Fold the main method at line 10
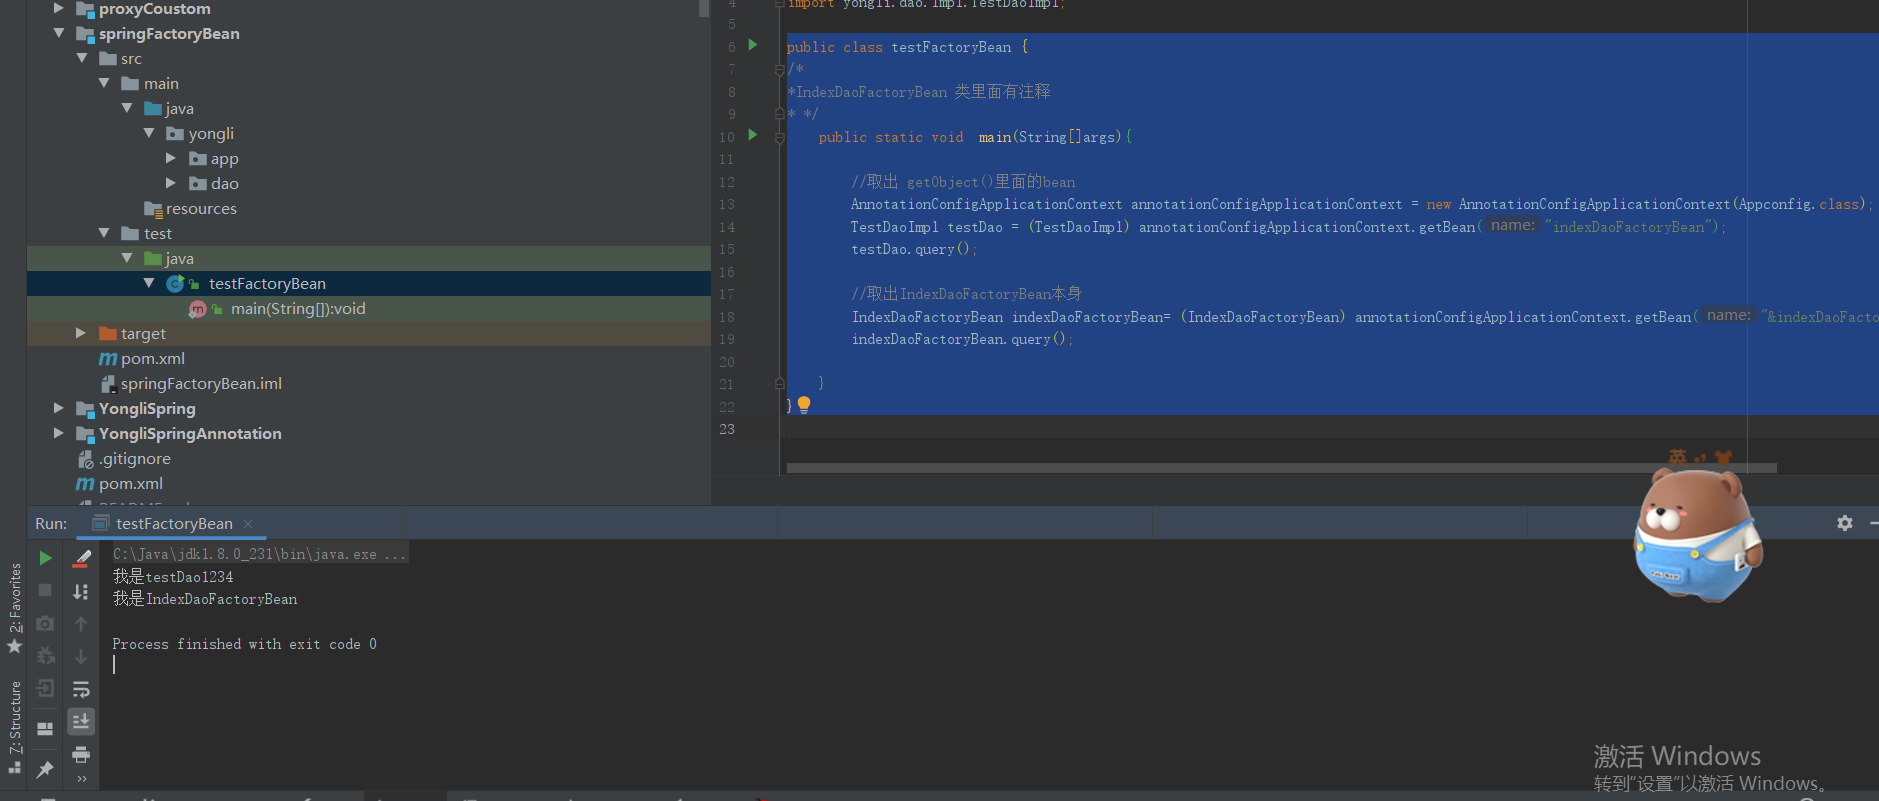Viewport: 1879px width, 801px height. point(779,137)
